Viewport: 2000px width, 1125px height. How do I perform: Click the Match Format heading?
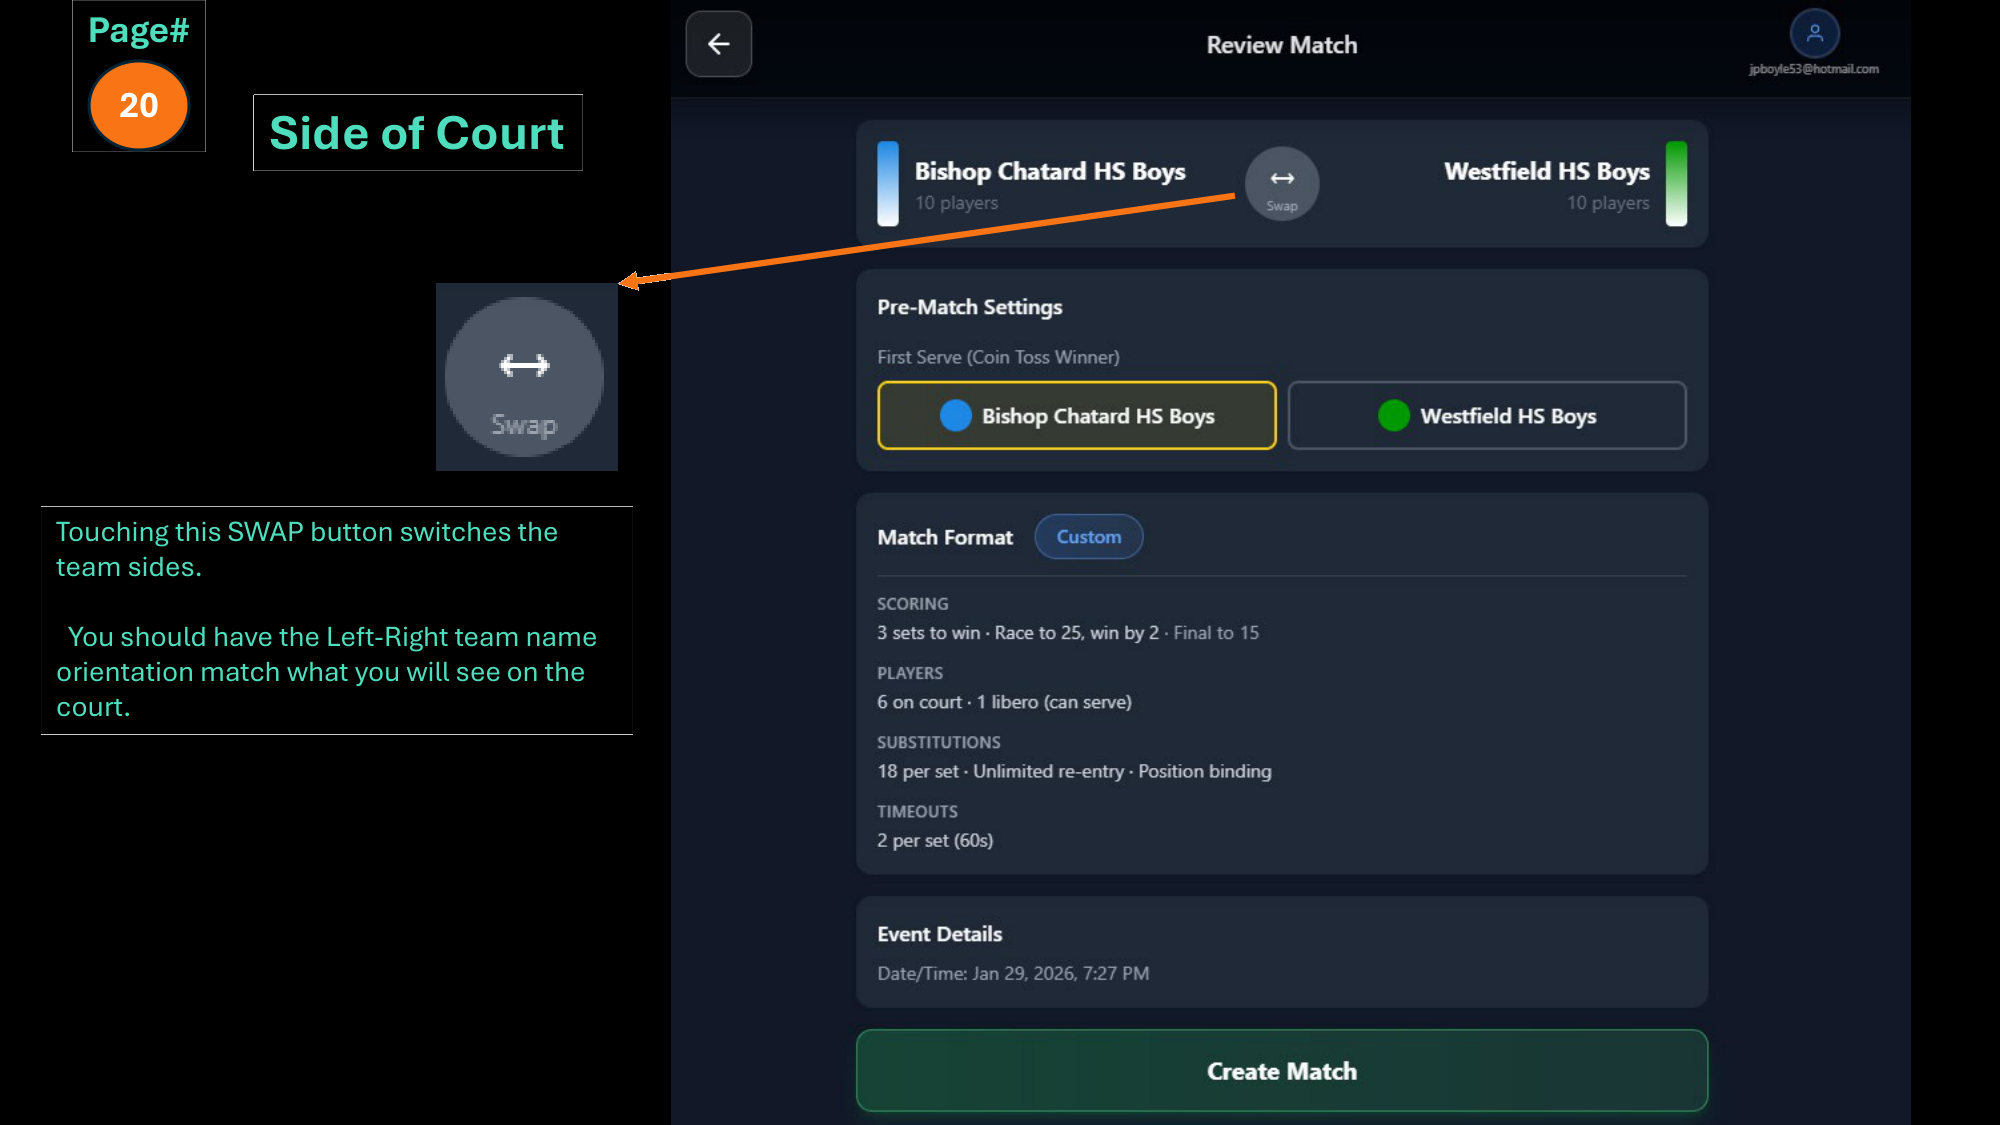click(945, 537)
